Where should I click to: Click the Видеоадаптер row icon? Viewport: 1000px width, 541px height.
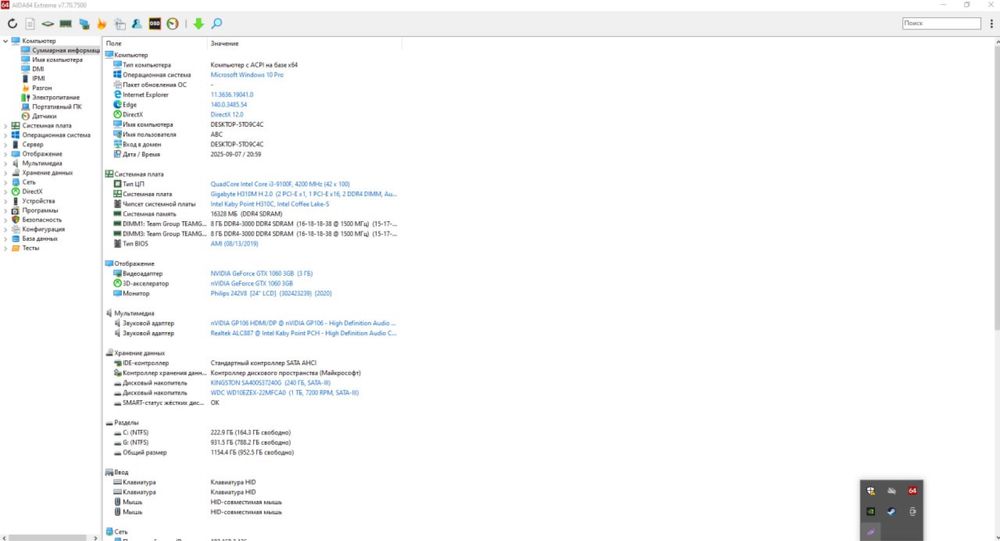point(117,274)
